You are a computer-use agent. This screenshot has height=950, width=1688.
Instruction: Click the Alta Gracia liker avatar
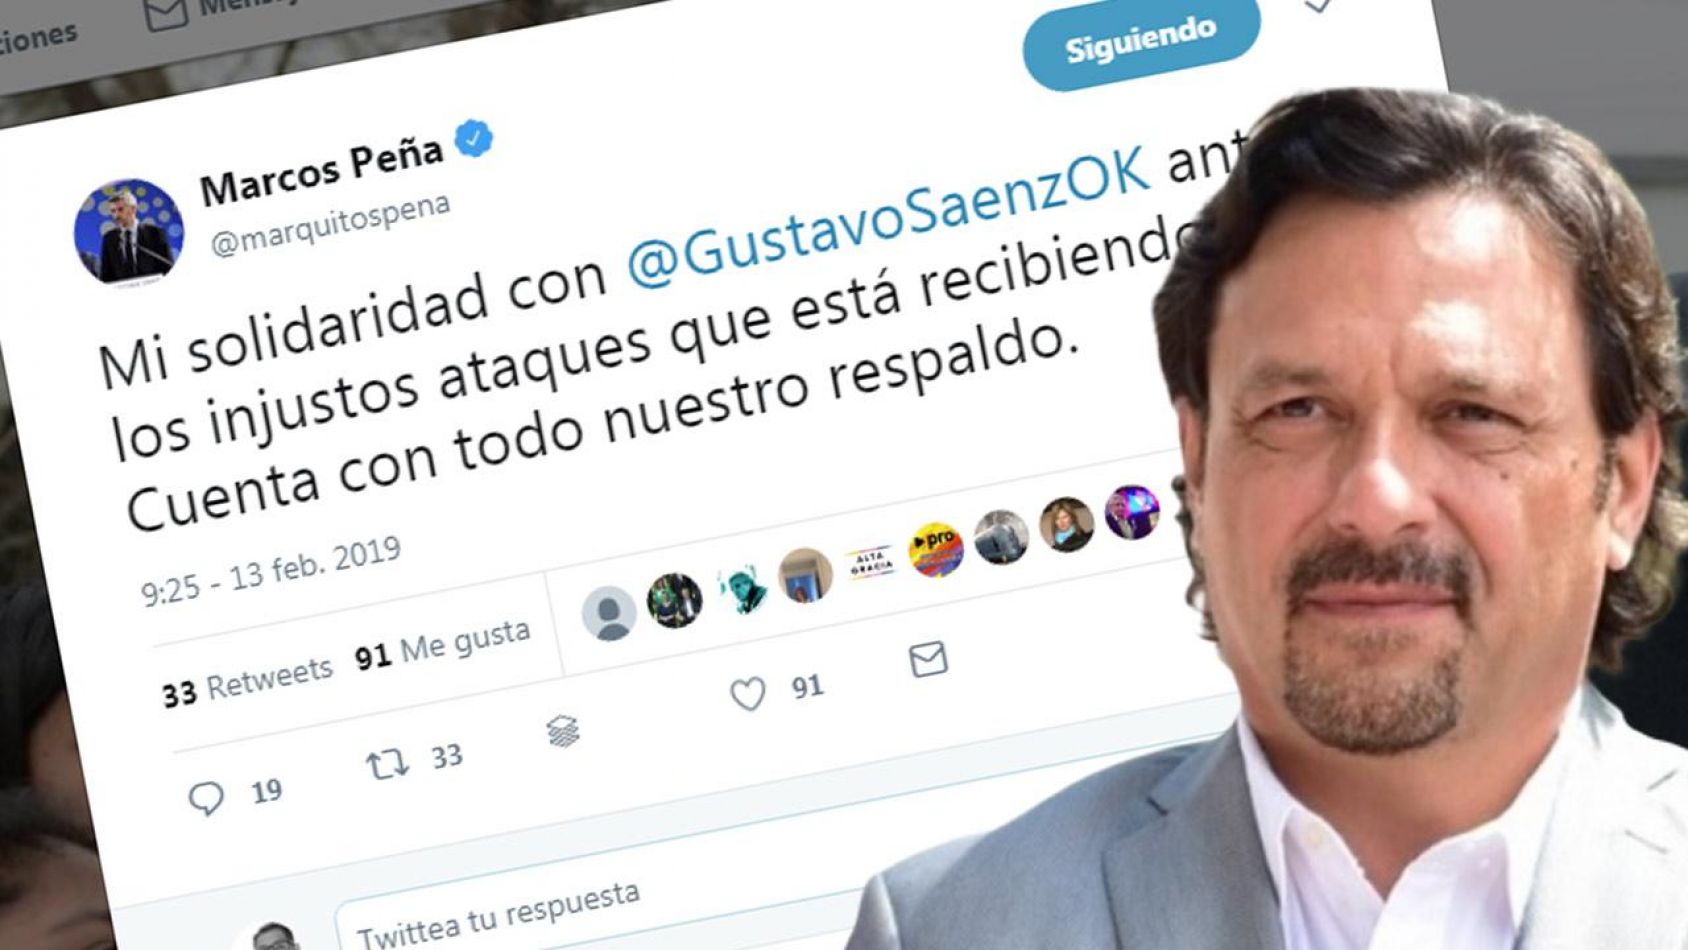(x=871, y=563)
